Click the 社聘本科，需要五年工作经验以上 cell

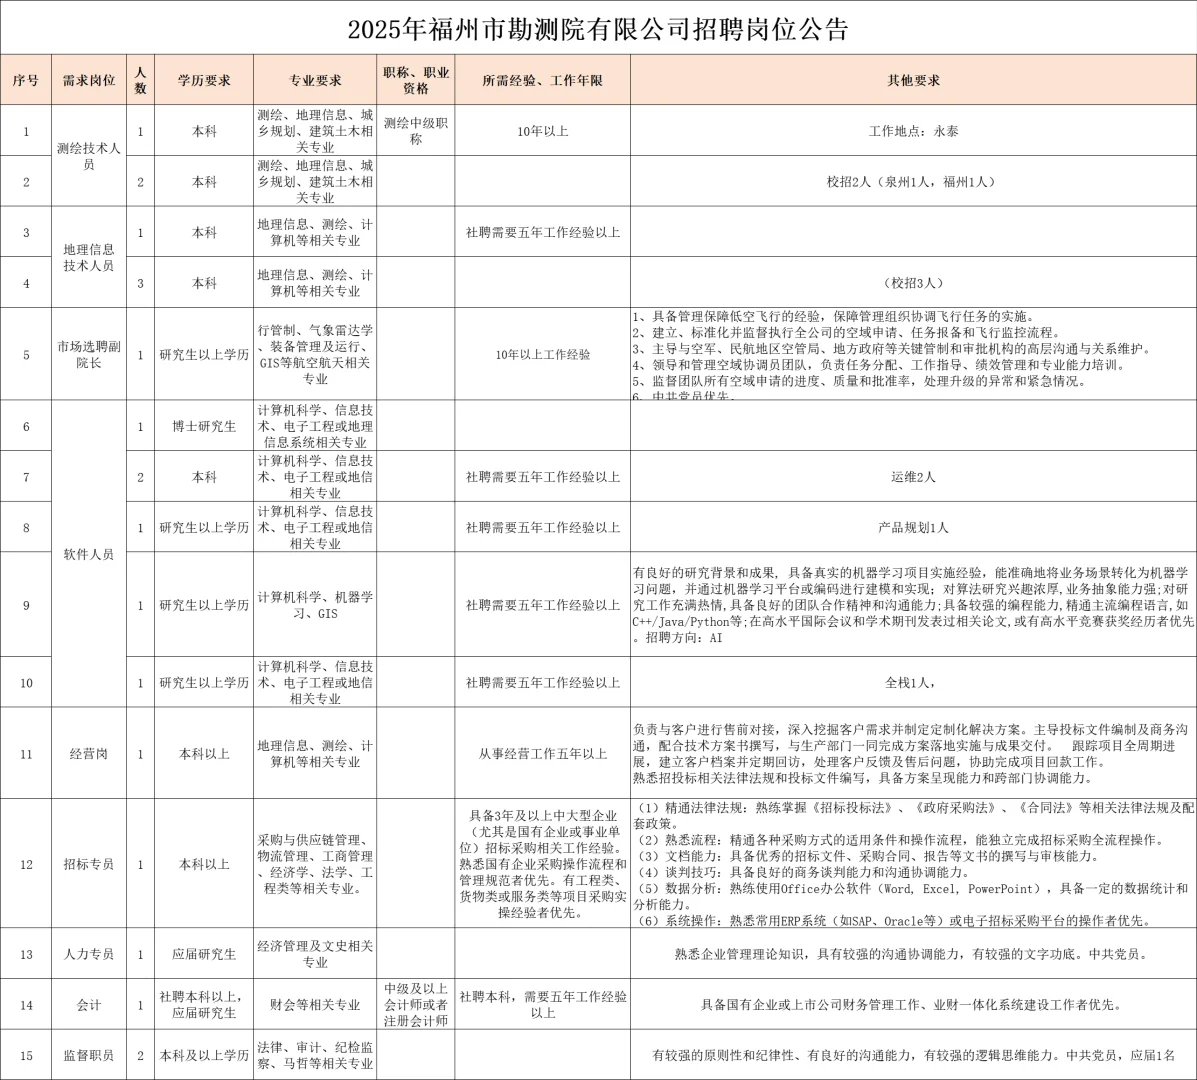543,1004
